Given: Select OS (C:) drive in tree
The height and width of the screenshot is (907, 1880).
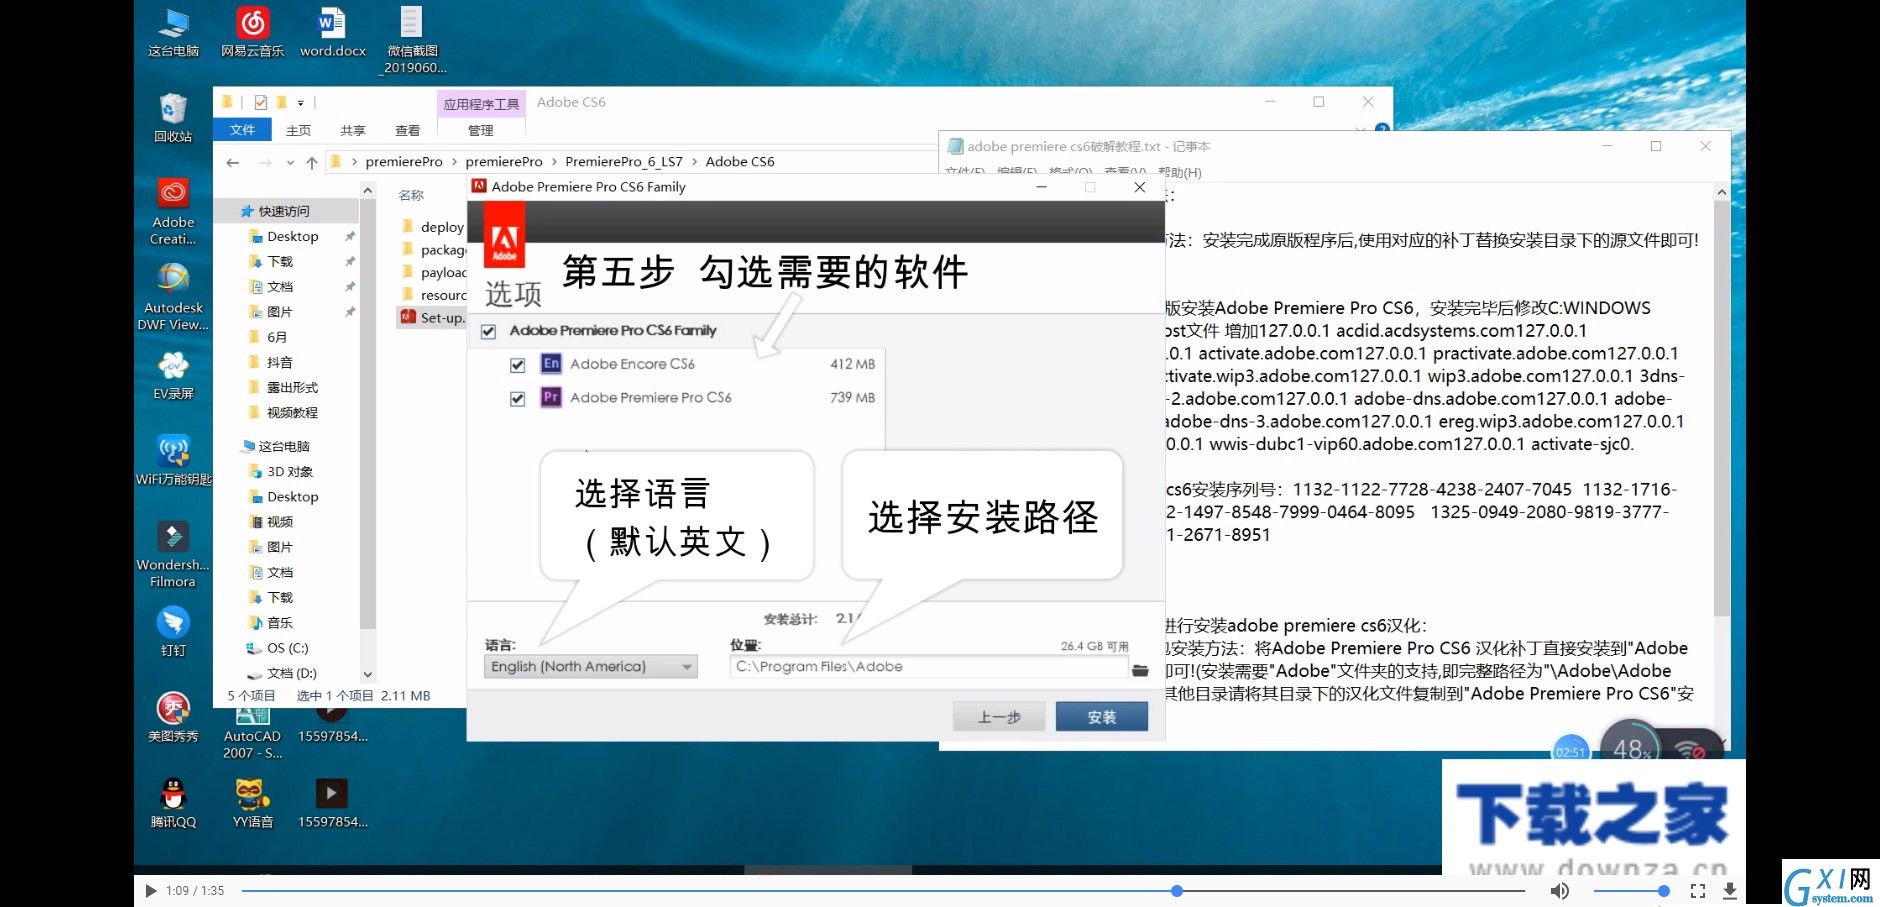Looking at the screenshot, I should tap(288, 648).
